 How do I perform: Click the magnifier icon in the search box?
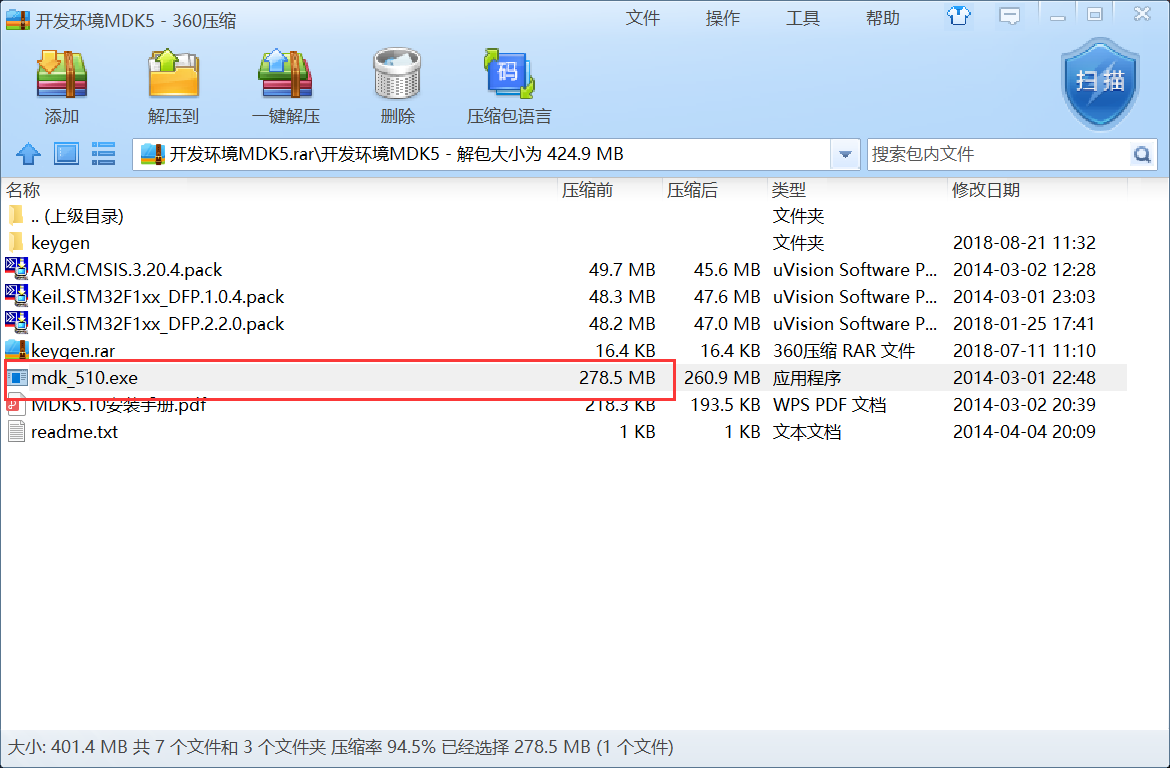pos(1140,153)
